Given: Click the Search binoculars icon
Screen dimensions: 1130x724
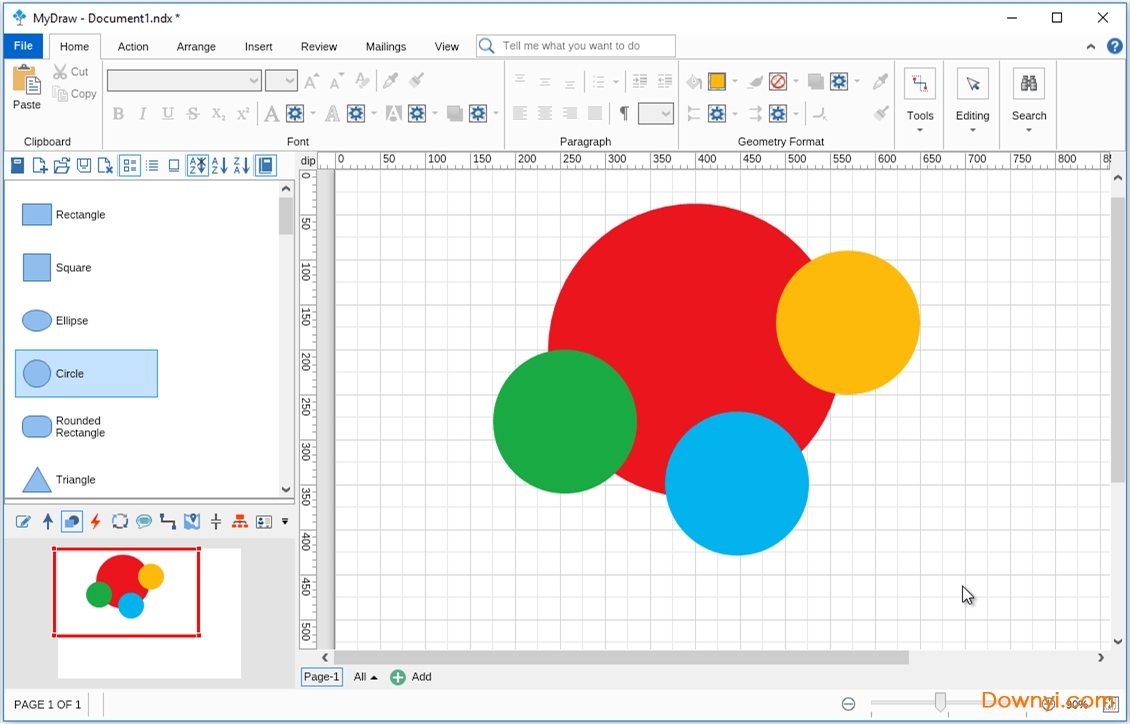Looking at the screenshot, I should click(1028, 85).
